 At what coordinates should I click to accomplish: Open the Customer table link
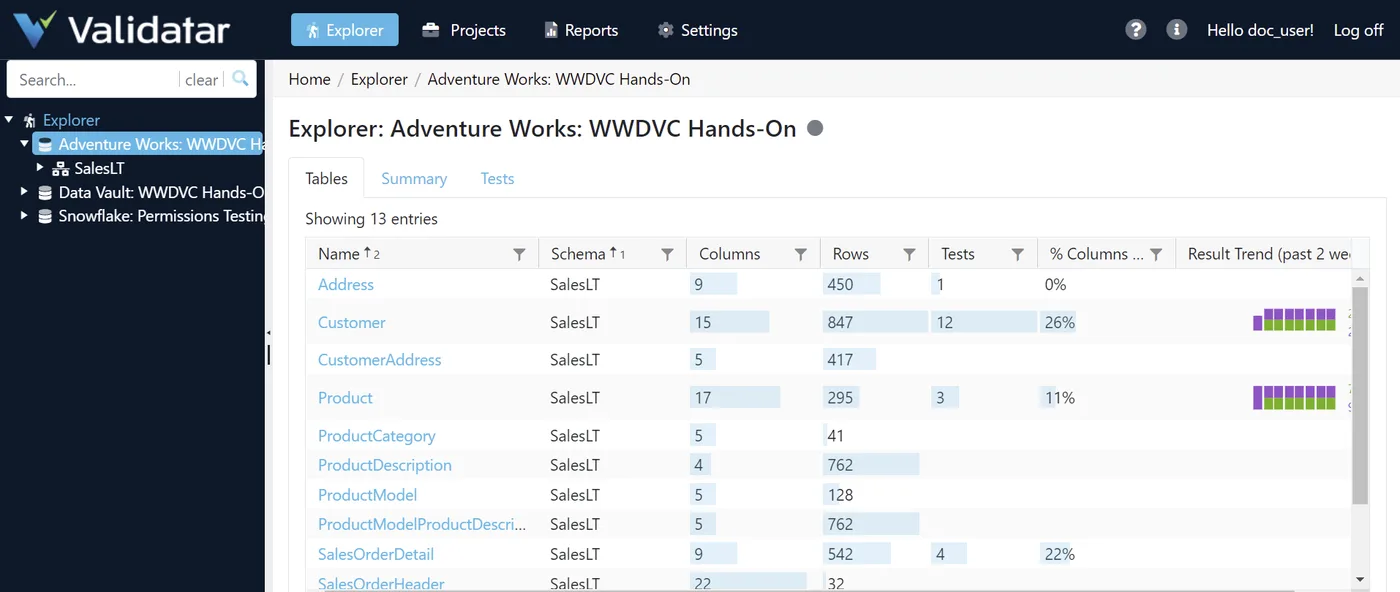pyautogui.click(x=351, y=322)
